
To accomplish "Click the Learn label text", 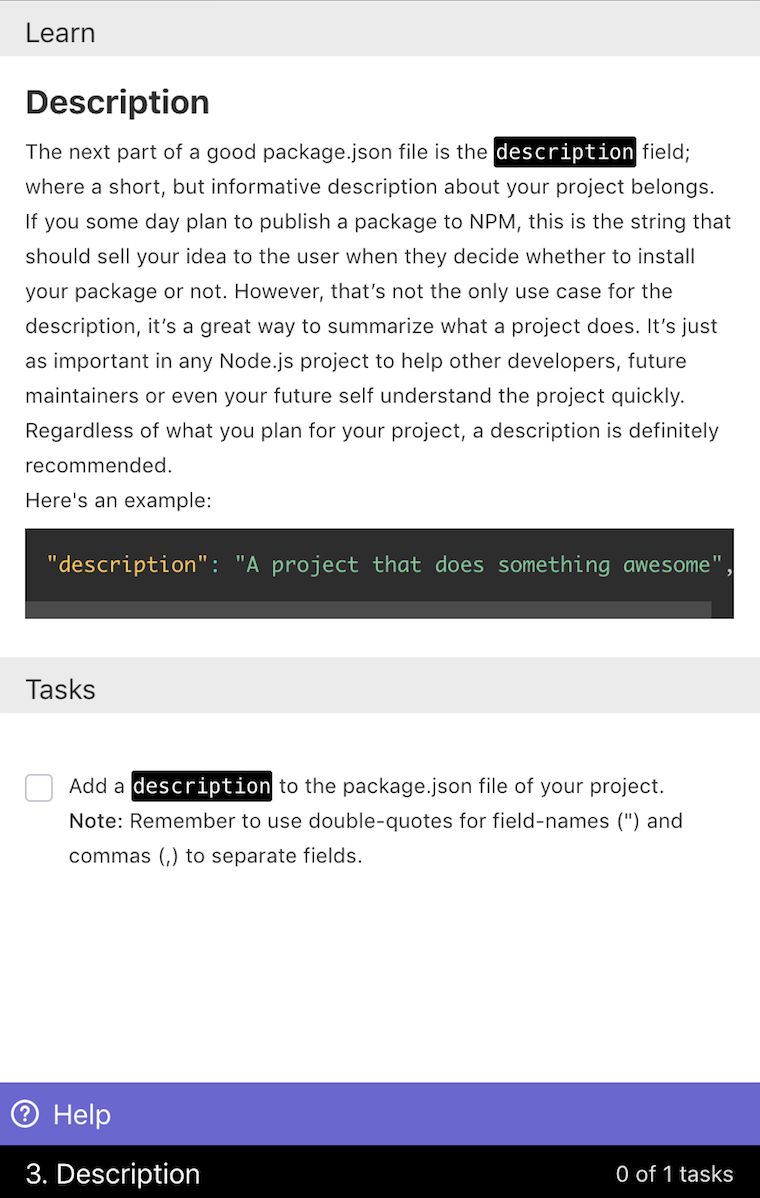I will [60, 33].
